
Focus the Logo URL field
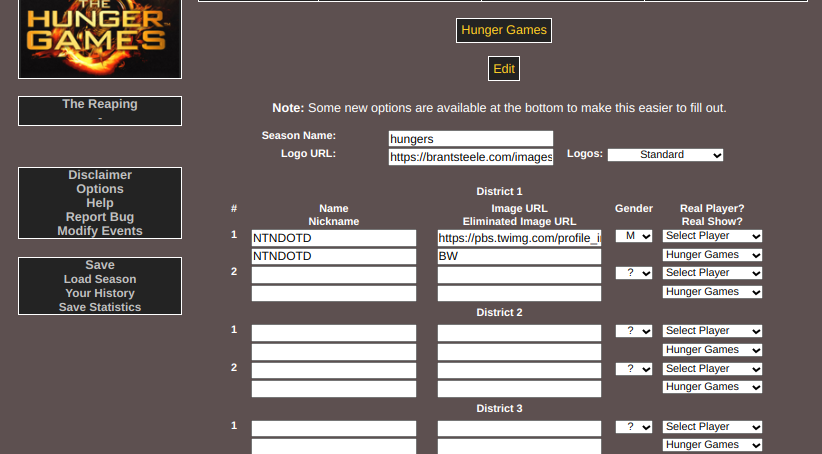point(471,157)
